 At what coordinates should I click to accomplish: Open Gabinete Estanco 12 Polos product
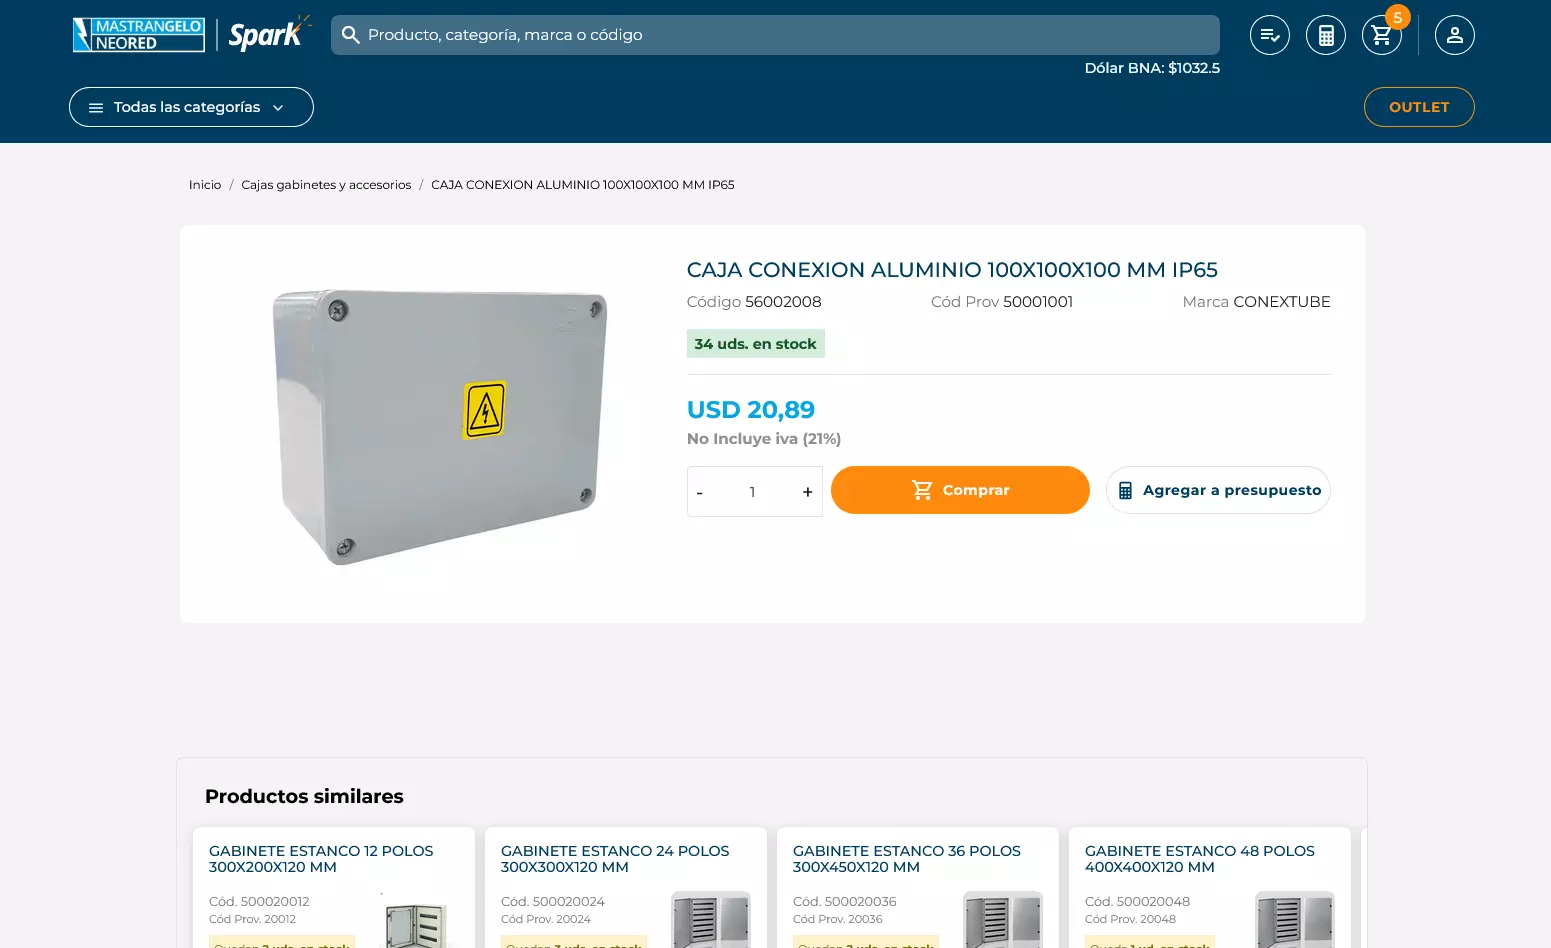321,859
